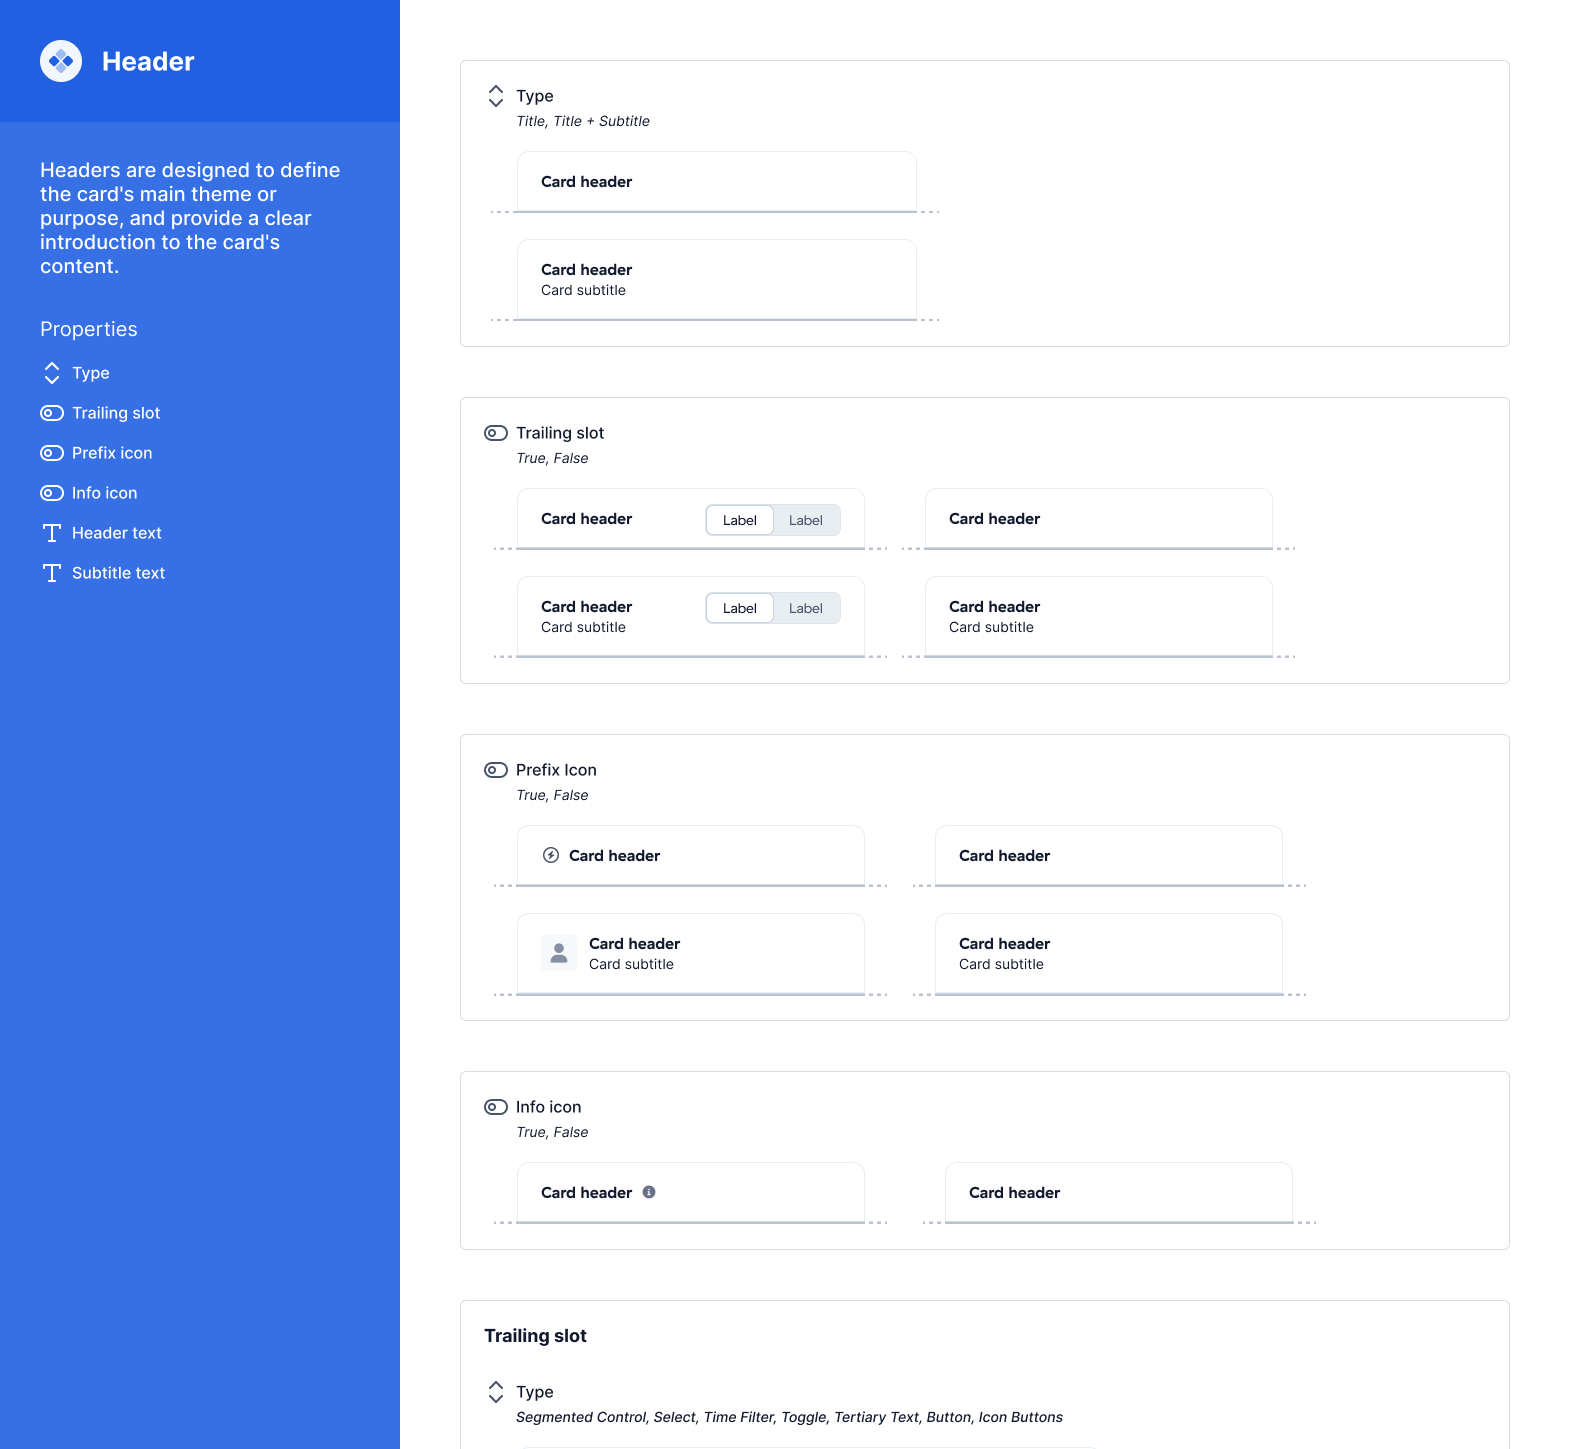
Task: Open the Subtitle text property link
Action: 118,573
